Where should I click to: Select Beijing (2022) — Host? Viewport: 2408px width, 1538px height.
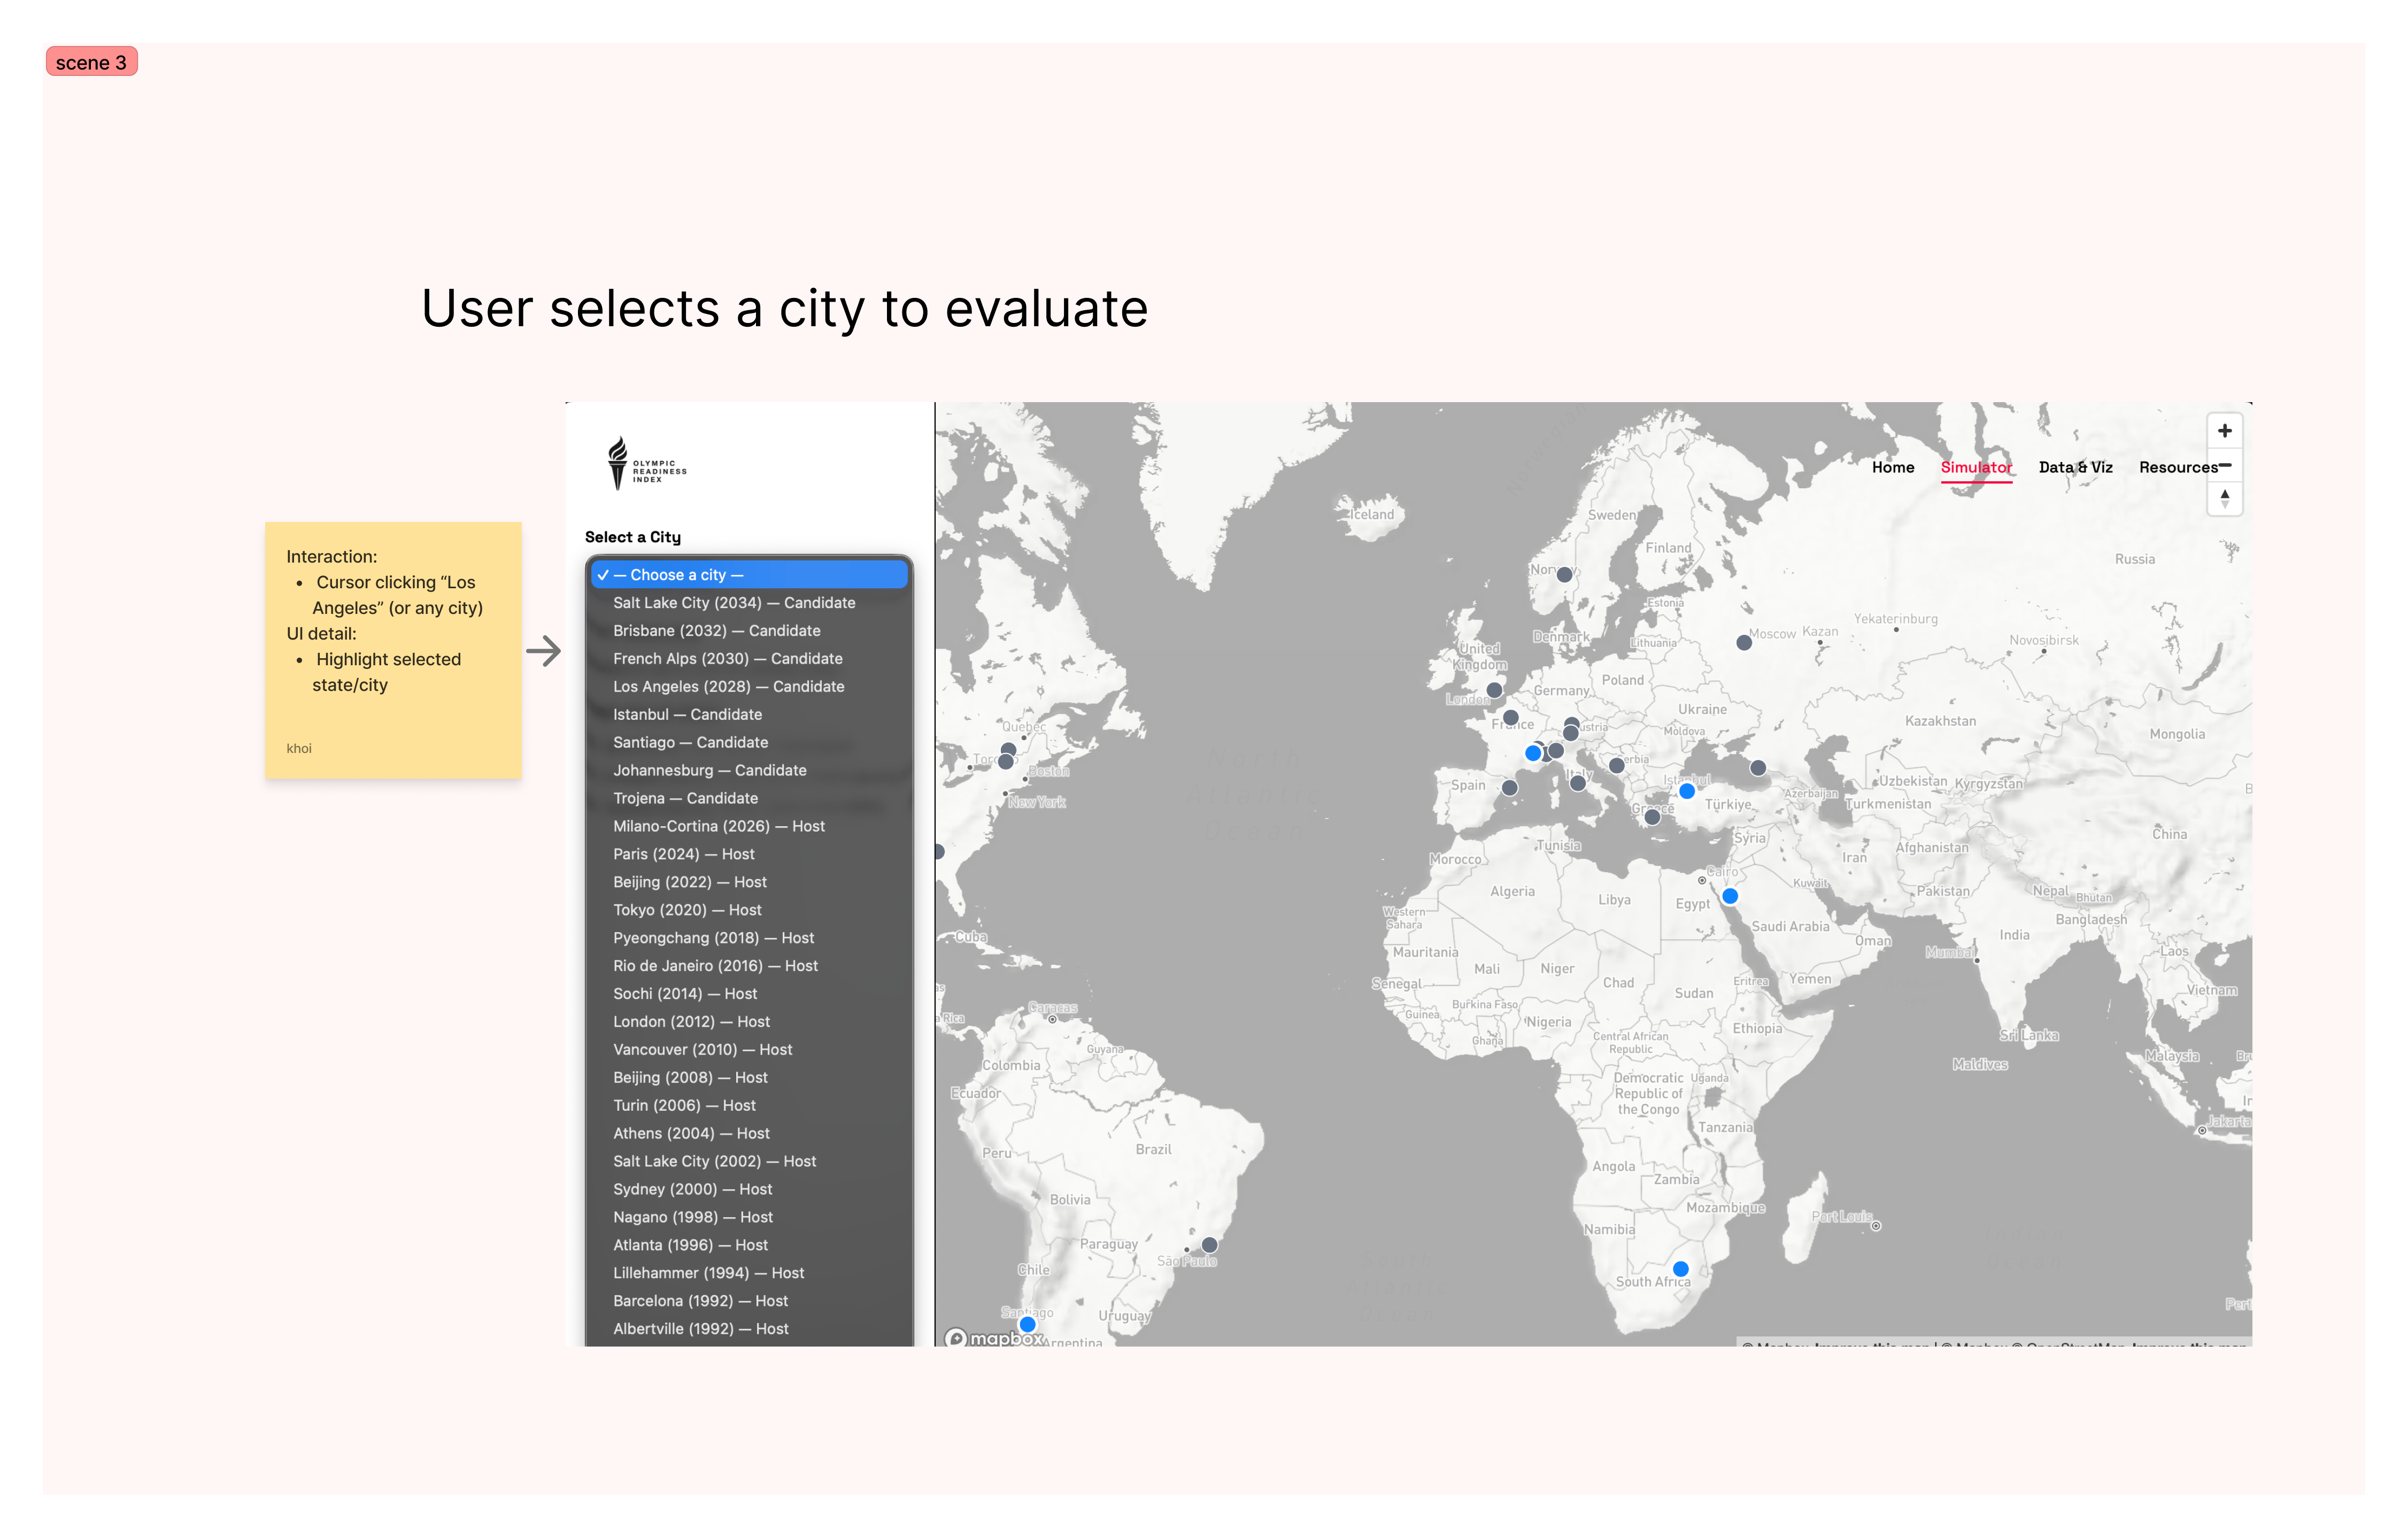click(749, 883)
